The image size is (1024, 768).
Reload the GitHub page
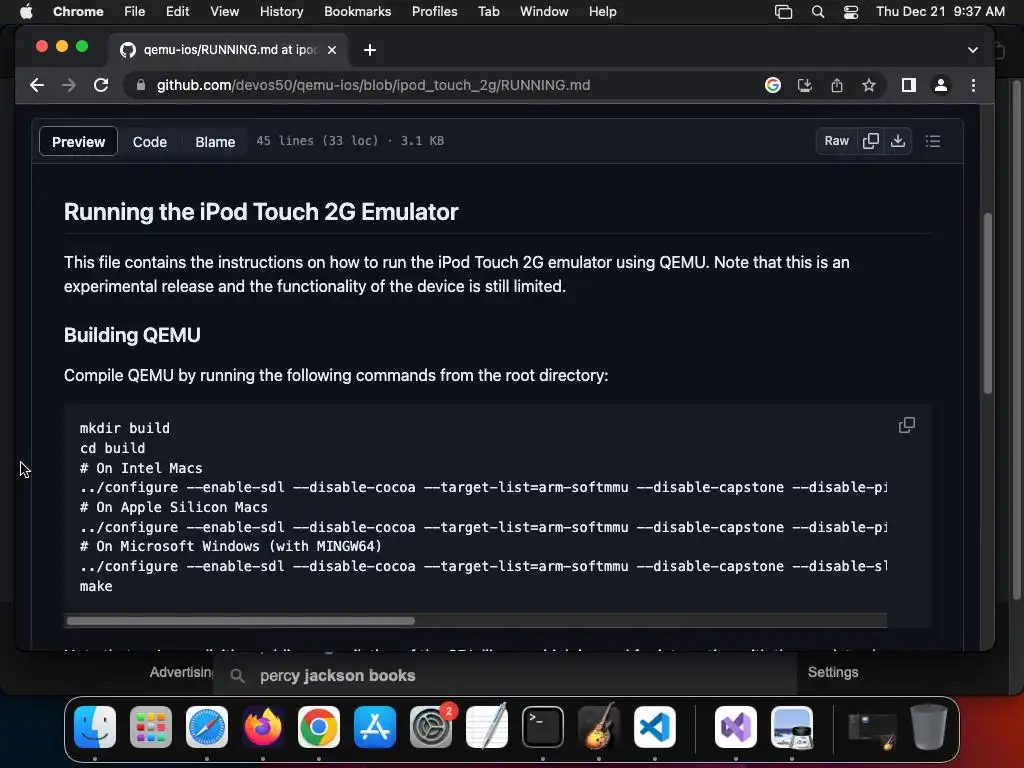click(x=101, y=85)
